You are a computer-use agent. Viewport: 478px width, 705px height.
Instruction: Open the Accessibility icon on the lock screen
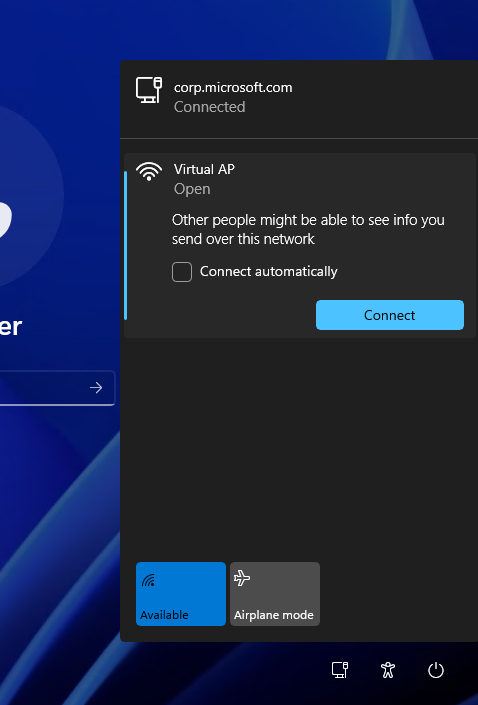click(388, 670)
